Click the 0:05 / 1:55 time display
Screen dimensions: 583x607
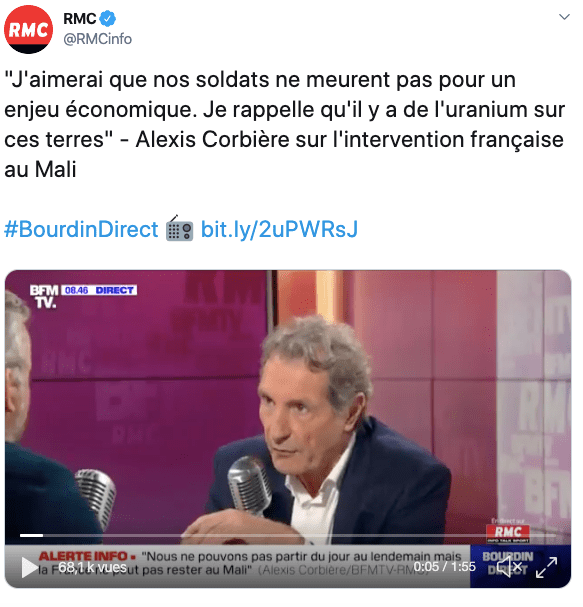click(x=444, y=567)
